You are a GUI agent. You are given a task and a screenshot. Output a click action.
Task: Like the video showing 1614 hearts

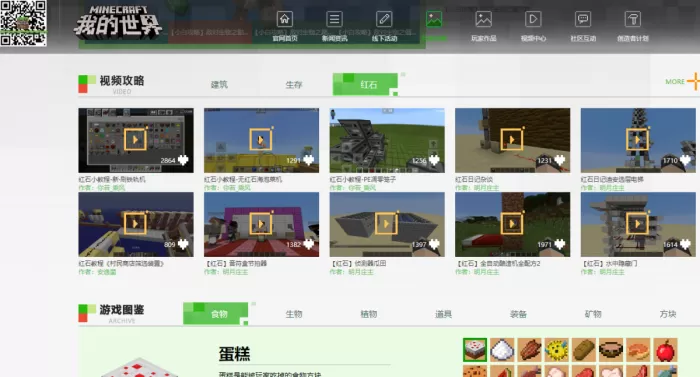pyautogui.click(x=685, y=244)
